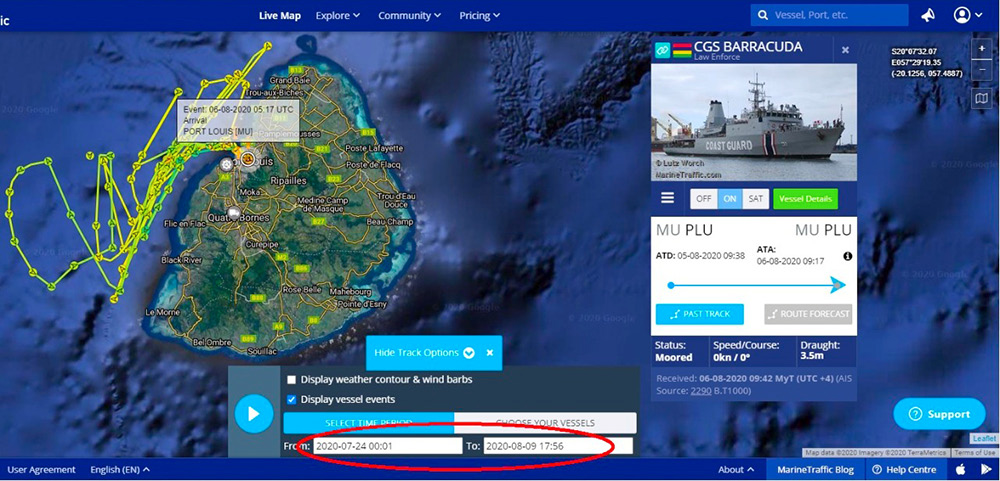The width and height of the screenshot is (1000, 481).
Task: Click the map zoom in plus button
Action: coord(982,49)
